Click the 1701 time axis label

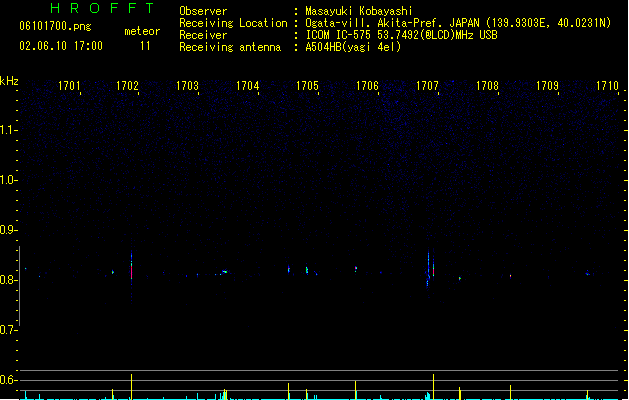tap(69, 86)
